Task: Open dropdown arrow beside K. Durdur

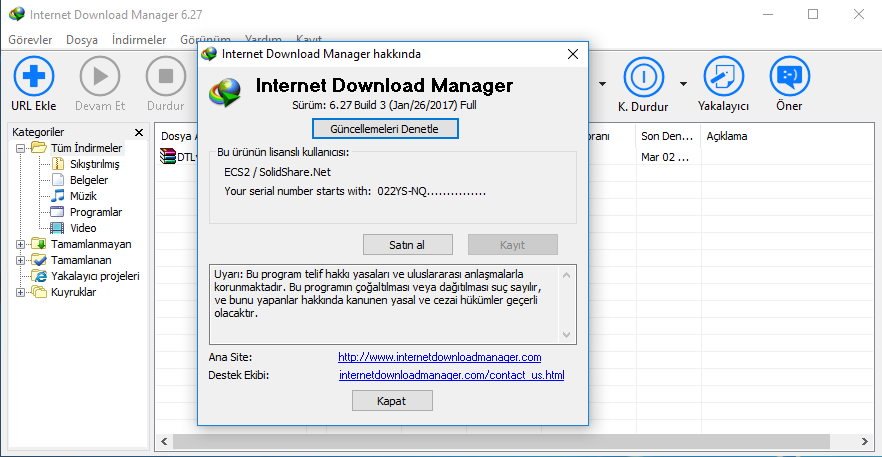Action: click(683, 84)
